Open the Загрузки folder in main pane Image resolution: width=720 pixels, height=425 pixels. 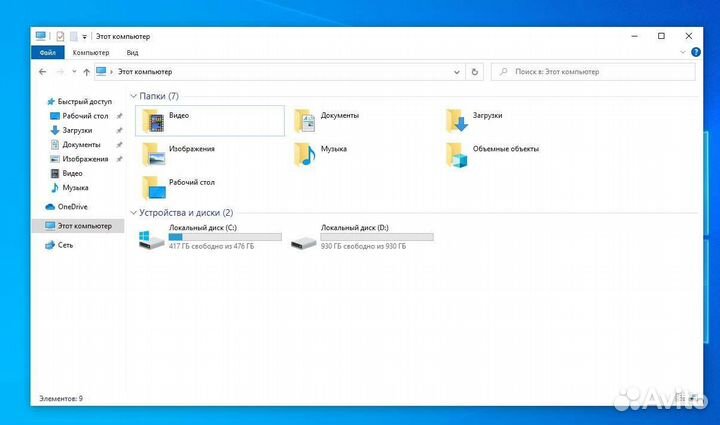(x=456, y=121)
